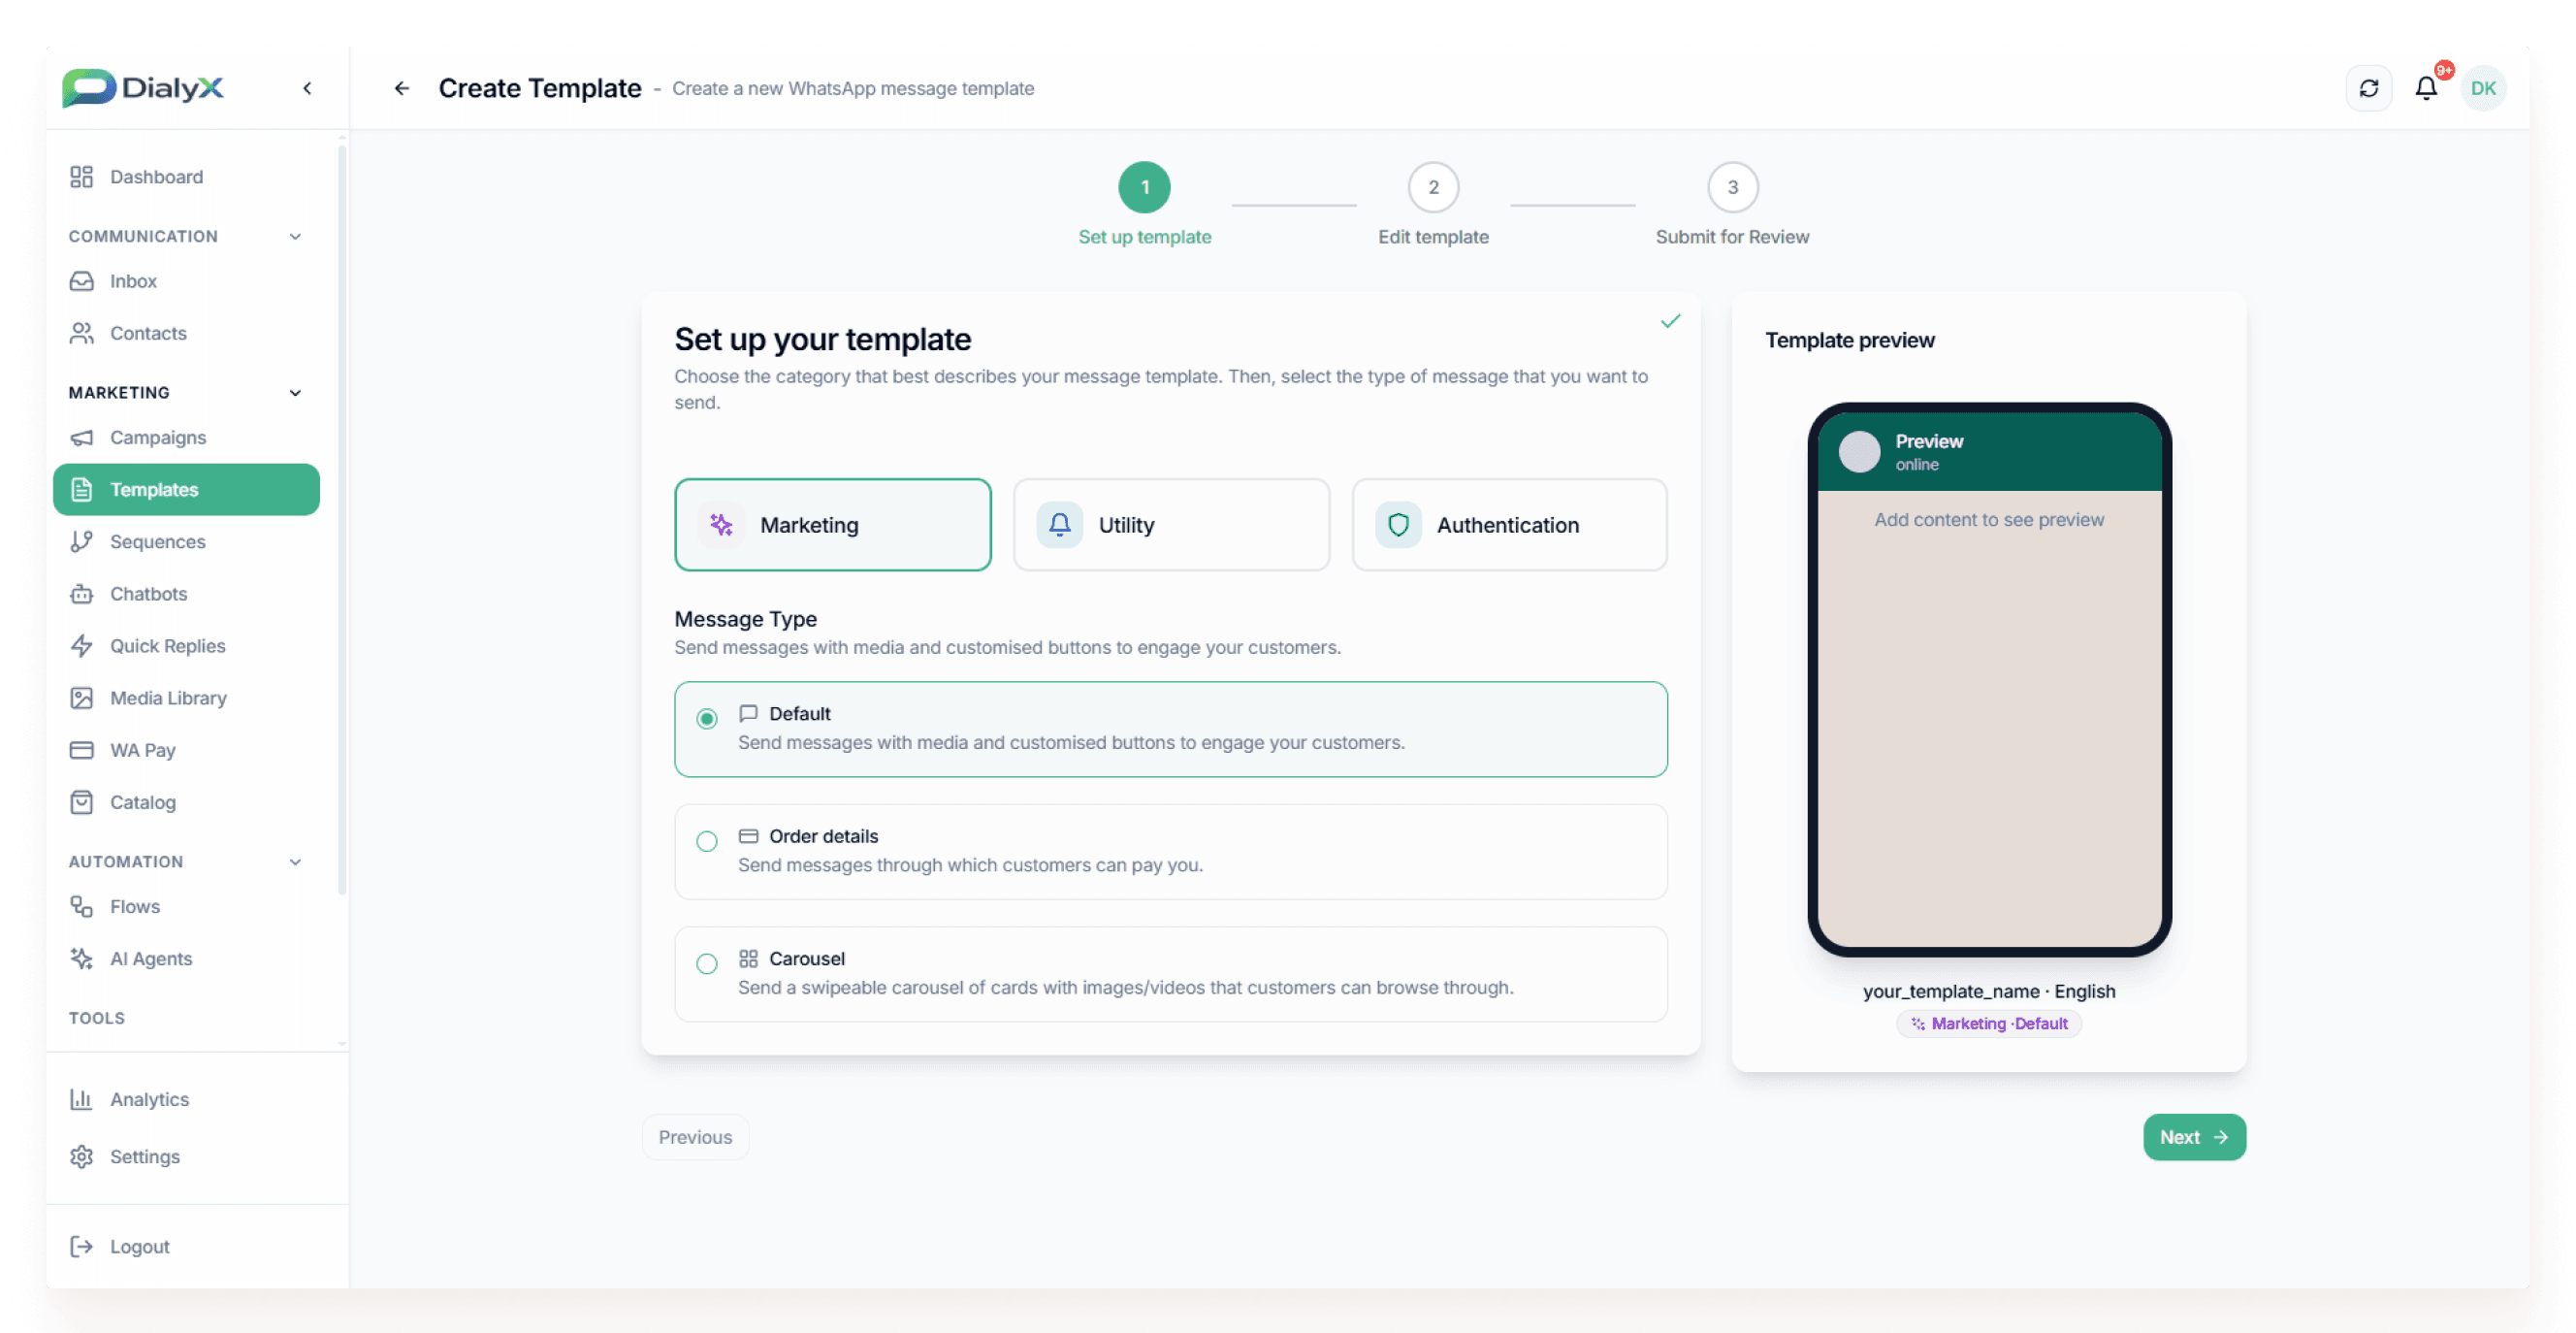Select the Default message type radio
This screenshot has width=2576, height=1333.
pos(707,718)
